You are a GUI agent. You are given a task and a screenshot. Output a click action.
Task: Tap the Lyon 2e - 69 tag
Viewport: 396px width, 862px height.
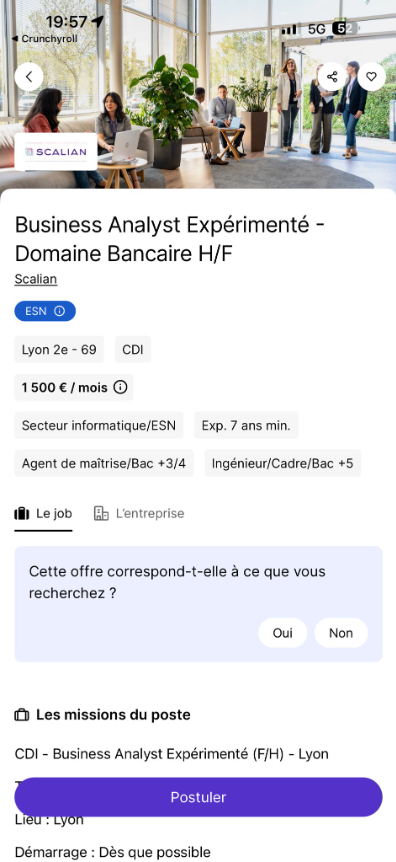(x=59, y=350)
